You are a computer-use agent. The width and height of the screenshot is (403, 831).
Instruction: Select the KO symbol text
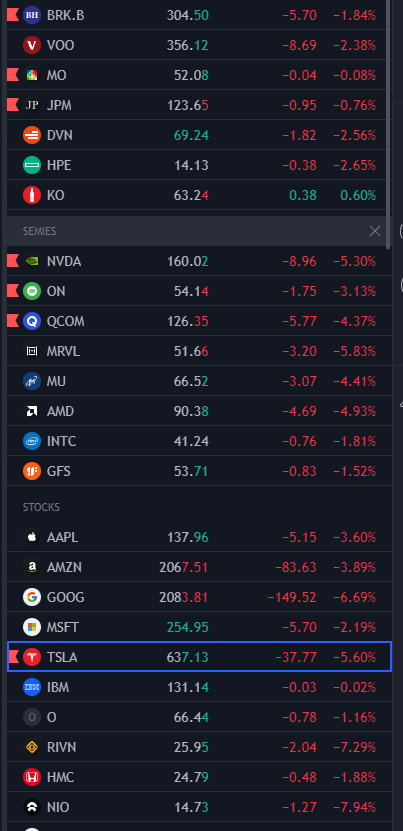click(x=55, y=196)
